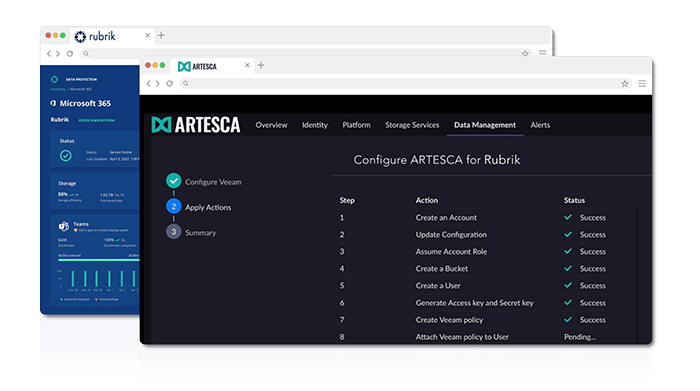
Task: Bookmark page with ARTESCA browser star icon
Action: point(625,83)
